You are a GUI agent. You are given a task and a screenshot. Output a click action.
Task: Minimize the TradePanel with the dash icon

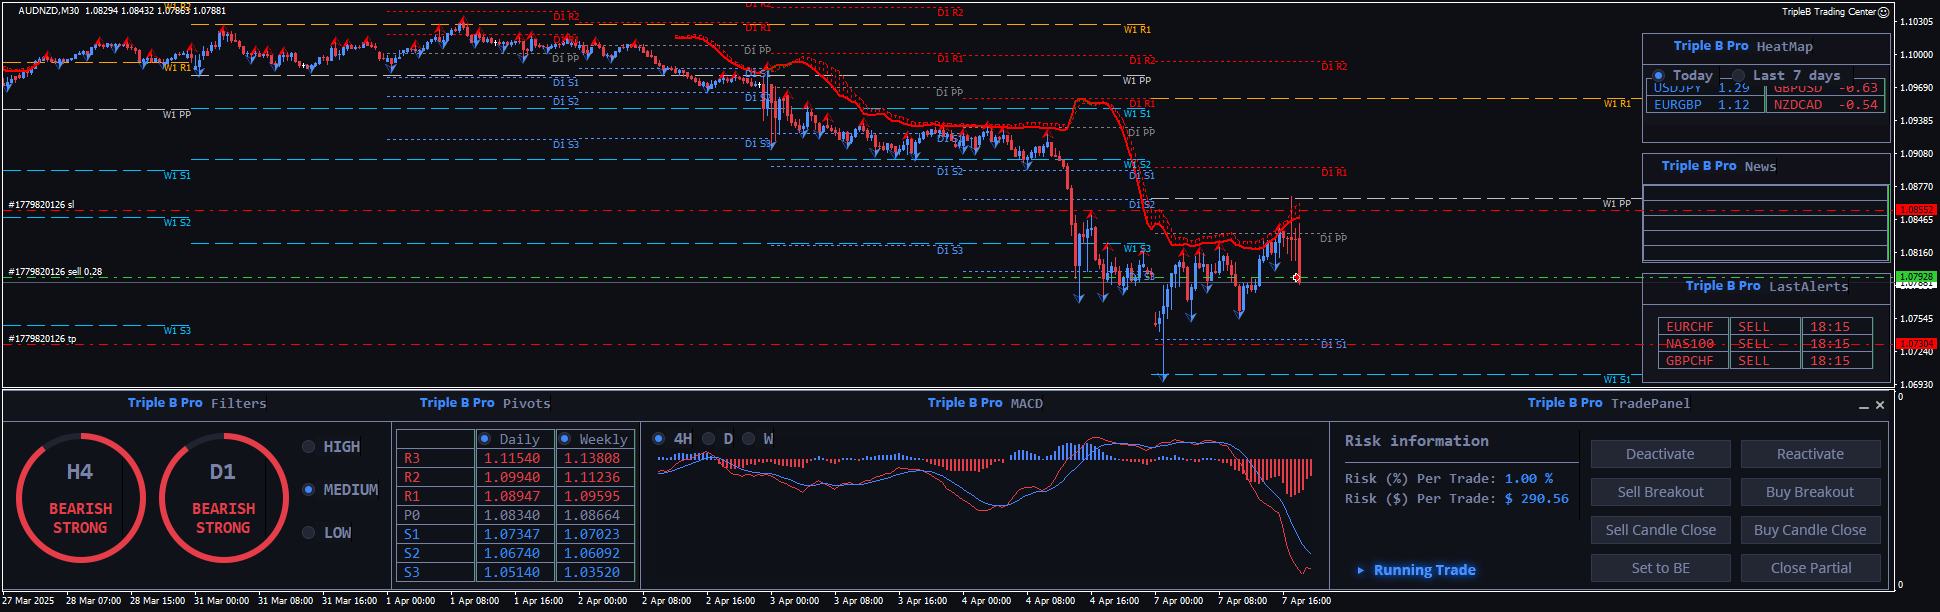tap(1863, 406)
